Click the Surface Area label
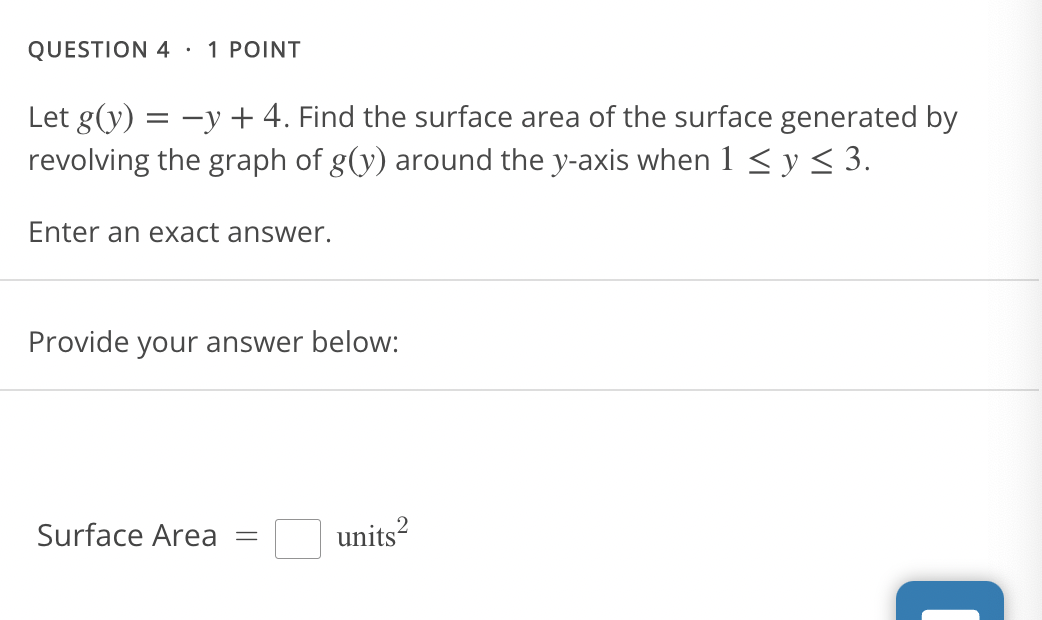Screen dimensions: 1042x620 tap(127, 536)
